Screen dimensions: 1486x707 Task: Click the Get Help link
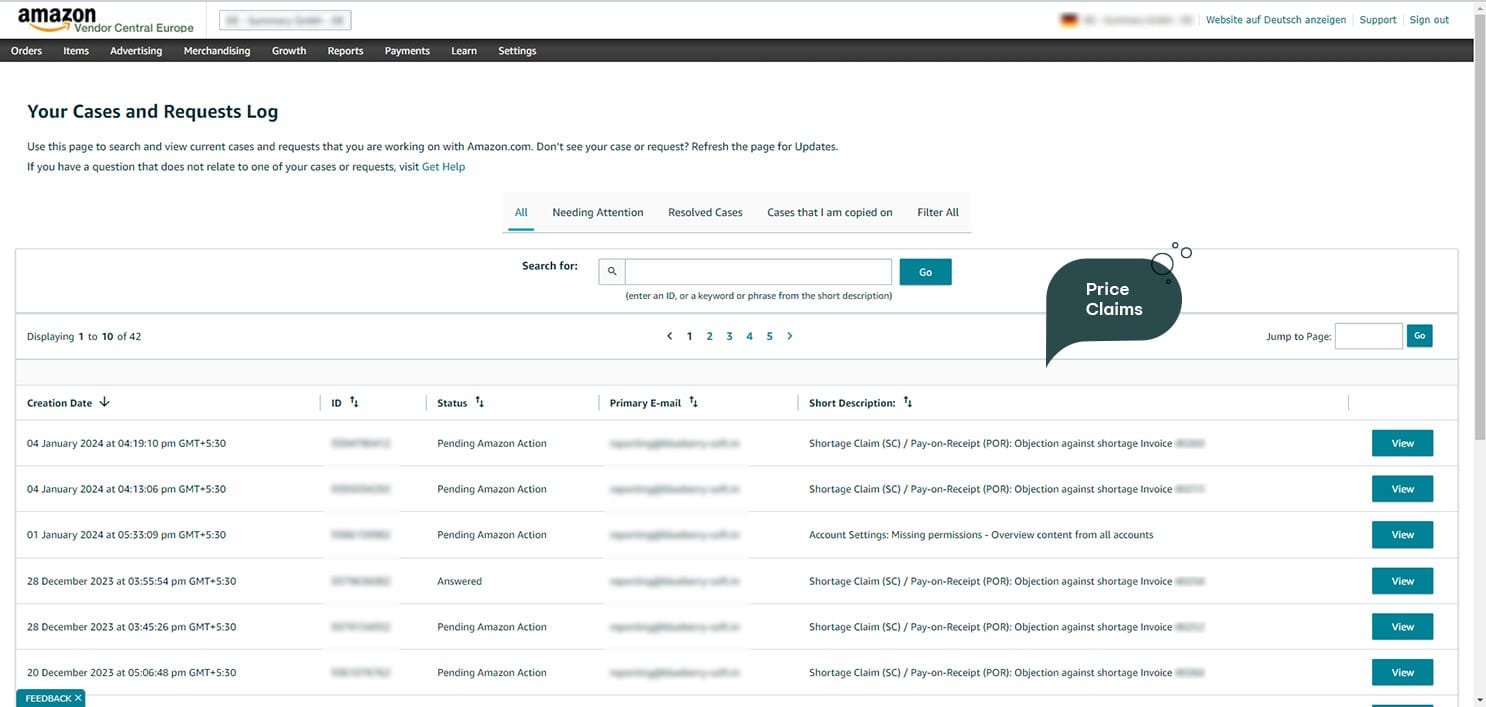pyautogui.click(x=443, y=167)
